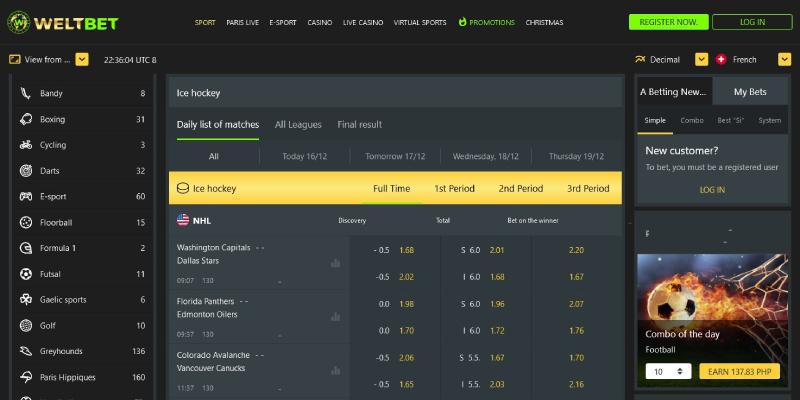This screenshot has height=400, width=800.
Task: Open statistics icon for Washington Capitals match
Action: (335, 263)
